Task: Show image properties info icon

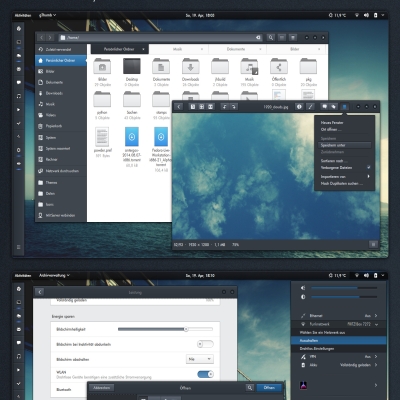Action: (299, 107)
